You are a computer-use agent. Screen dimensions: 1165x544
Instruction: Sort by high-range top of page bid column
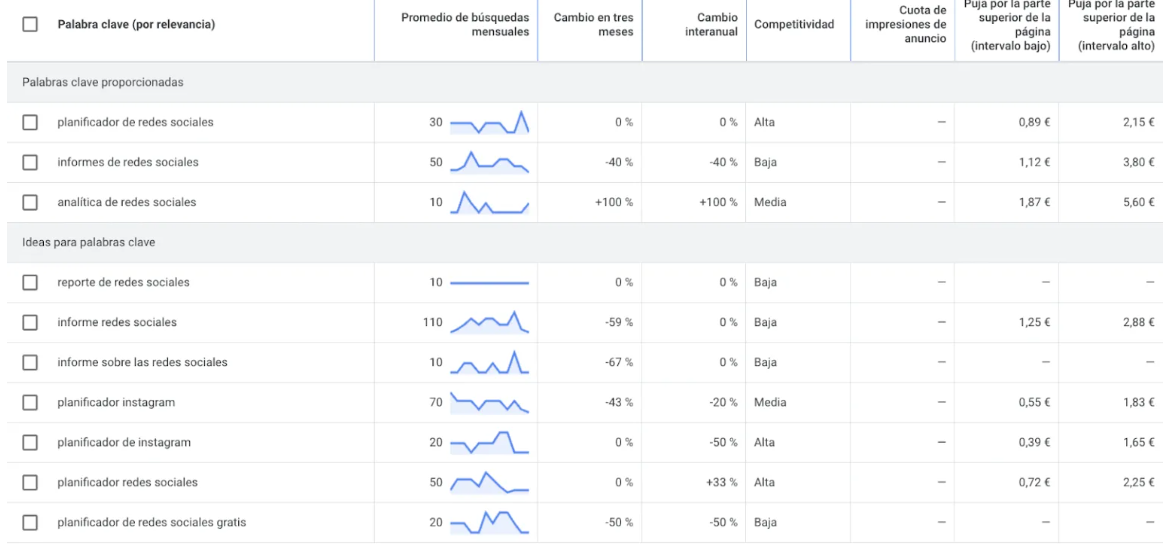point(1112,25)
